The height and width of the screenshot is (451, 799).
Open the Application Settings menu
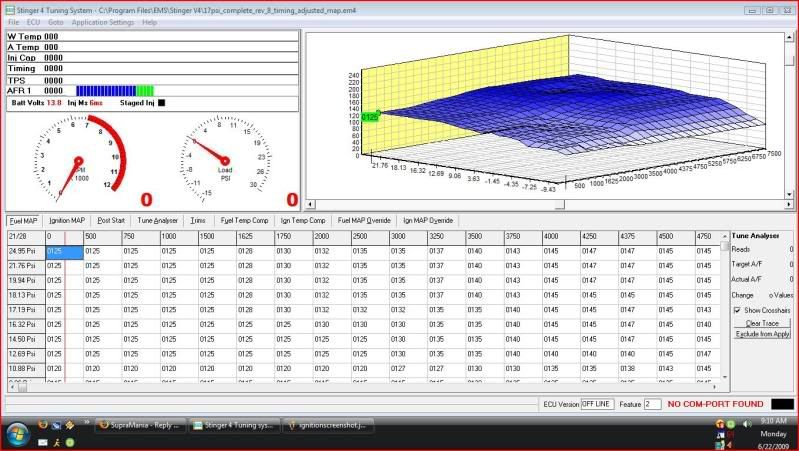102,22
